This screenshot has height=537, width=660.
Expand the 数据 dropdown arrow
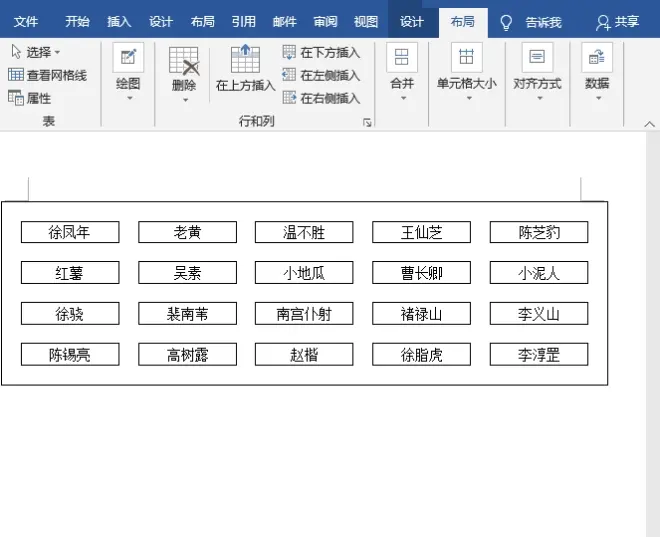point(598,98)
